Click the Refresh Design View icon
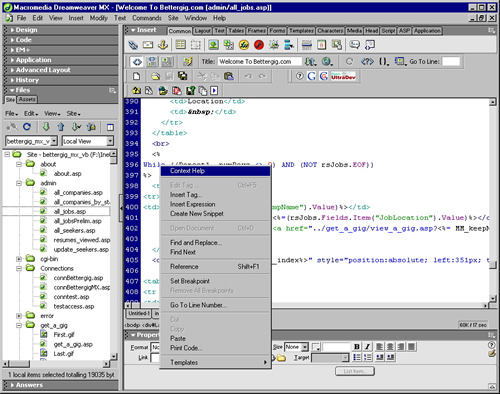 [349, 62]
